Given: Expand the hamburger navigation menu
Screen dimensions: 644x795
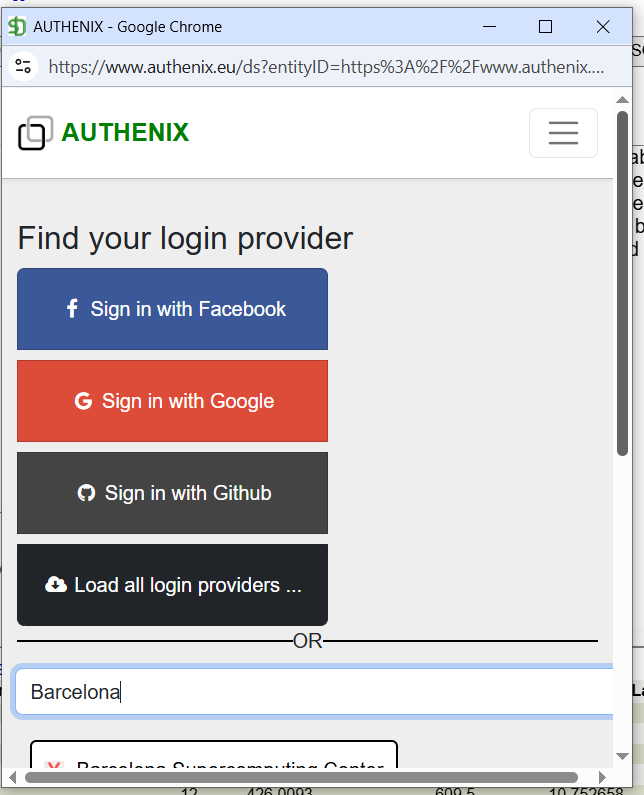Looking at the screenshot, I should pyautogui.click(x=563, y=133).
